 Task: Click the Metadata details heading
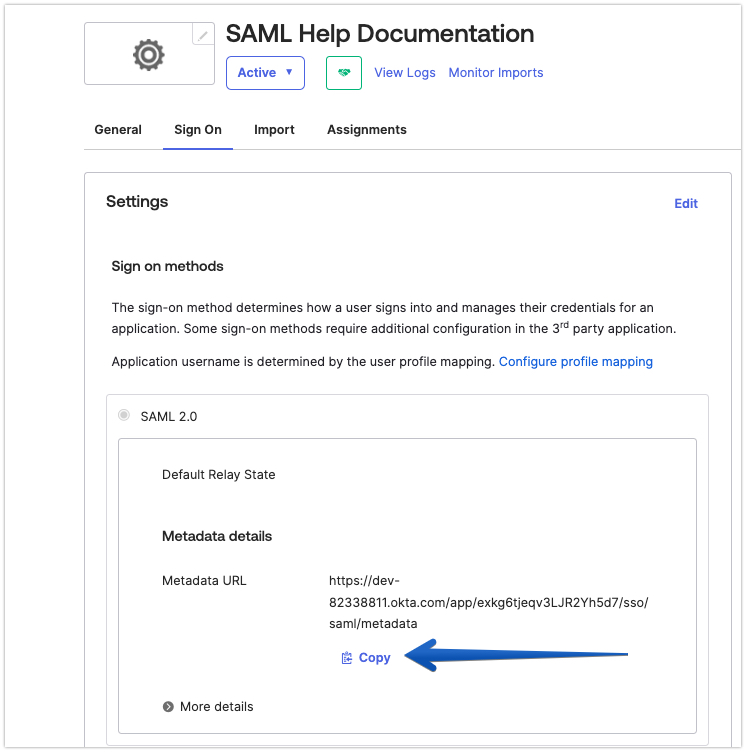[x=217, y=536]
